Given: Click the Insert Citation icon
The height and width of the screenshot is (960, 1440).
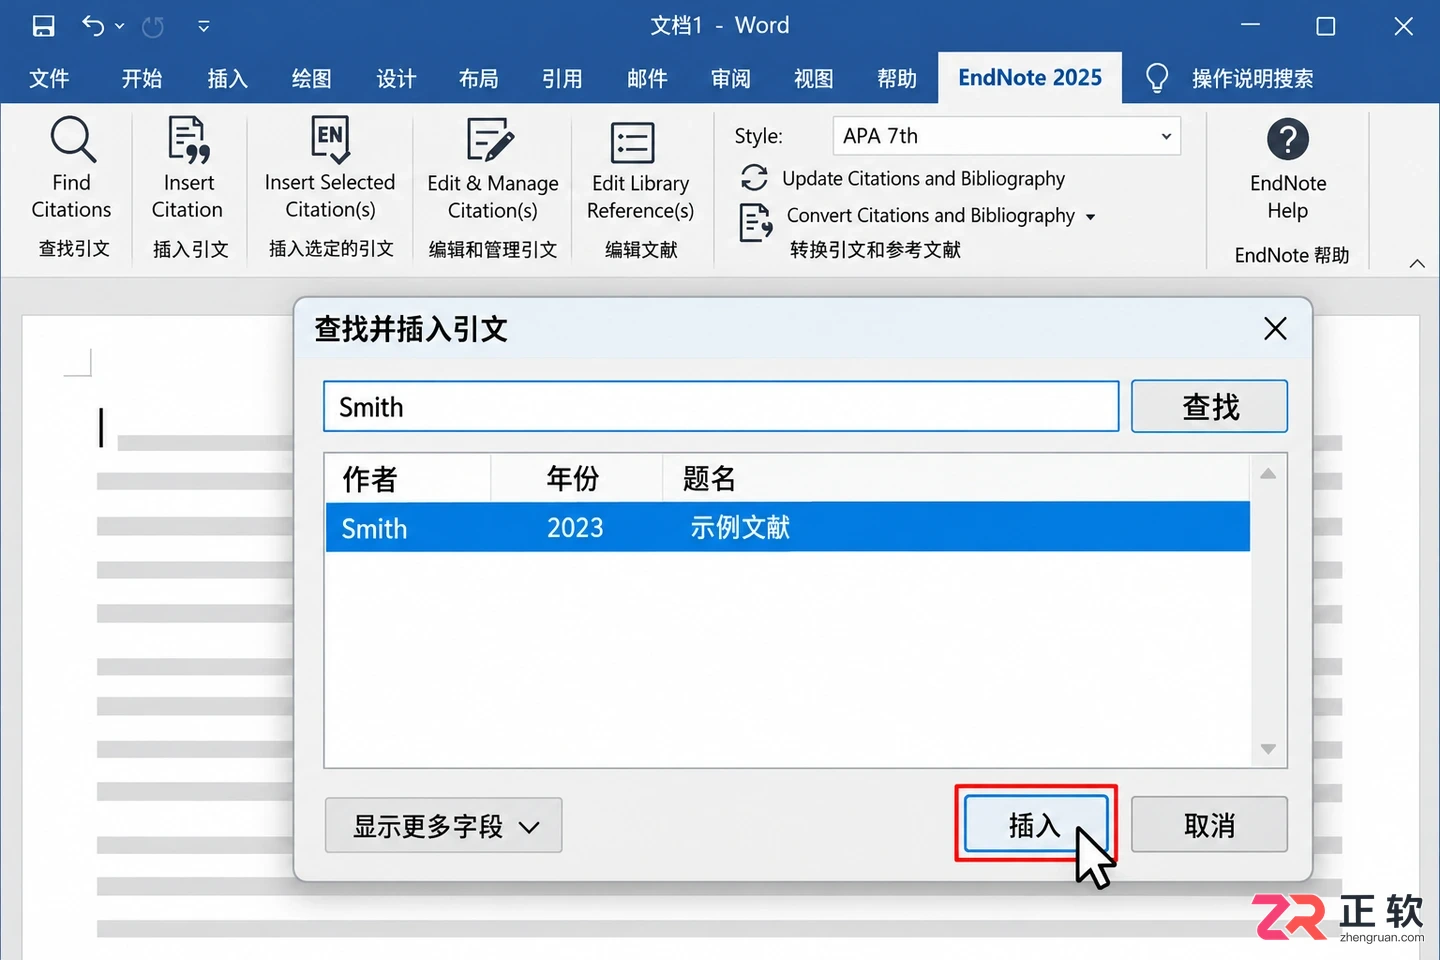Looking at the screenshot, I should (188, 139).
